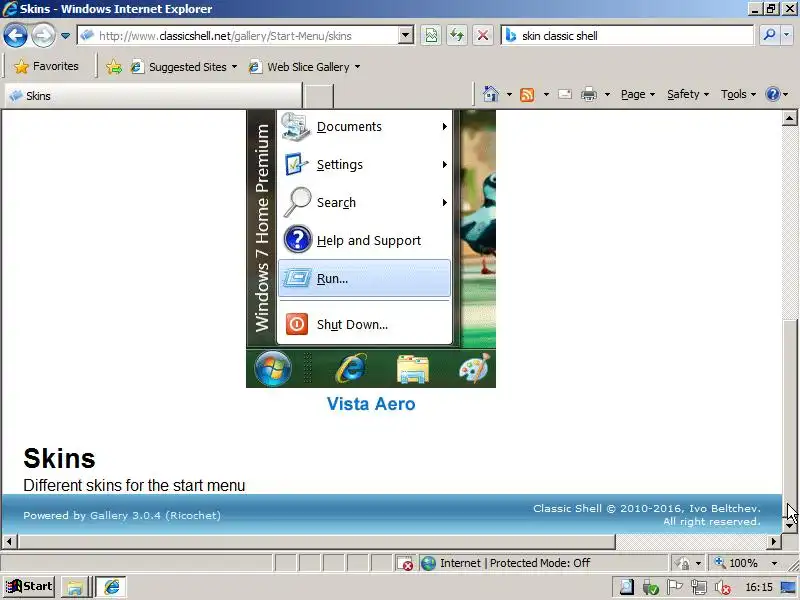
Task: Expand the Home button dropdown arrow
Action: (x=509, y=94)
